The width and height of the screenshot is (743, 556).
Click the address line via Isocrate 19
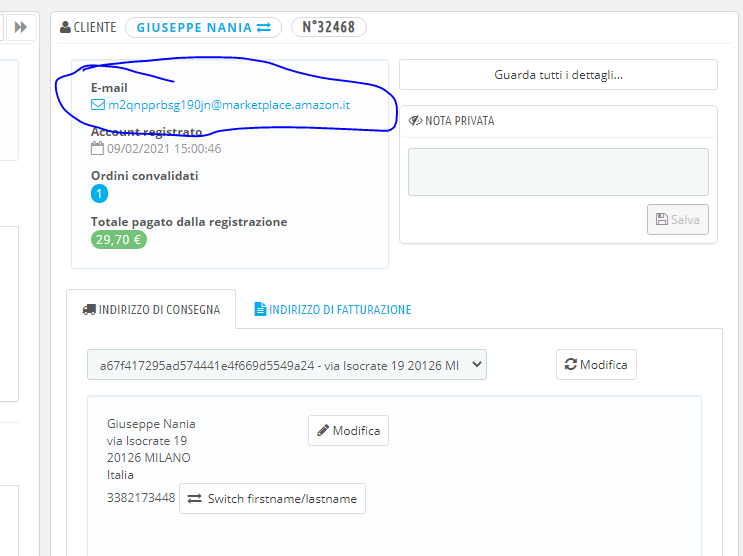tap(147, 441)
